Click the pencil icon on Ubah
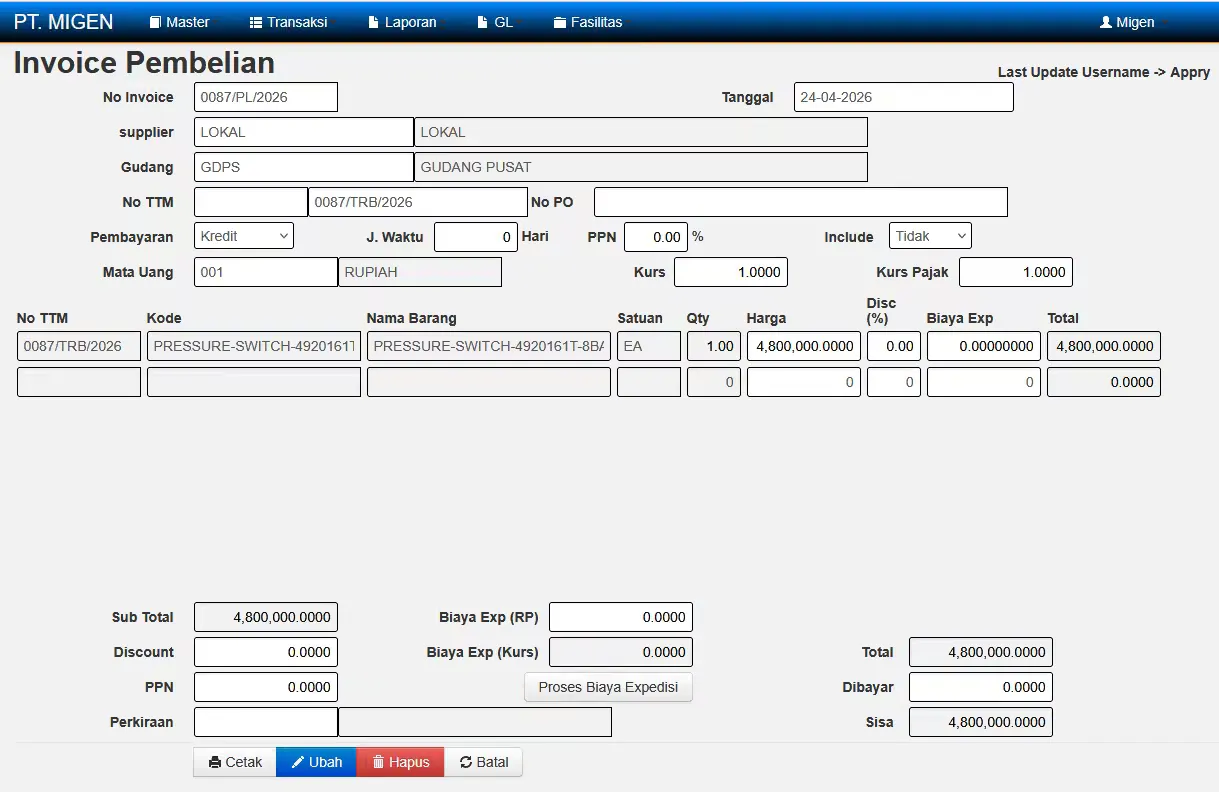This screenshot has width=1219, height=792. 298,762
